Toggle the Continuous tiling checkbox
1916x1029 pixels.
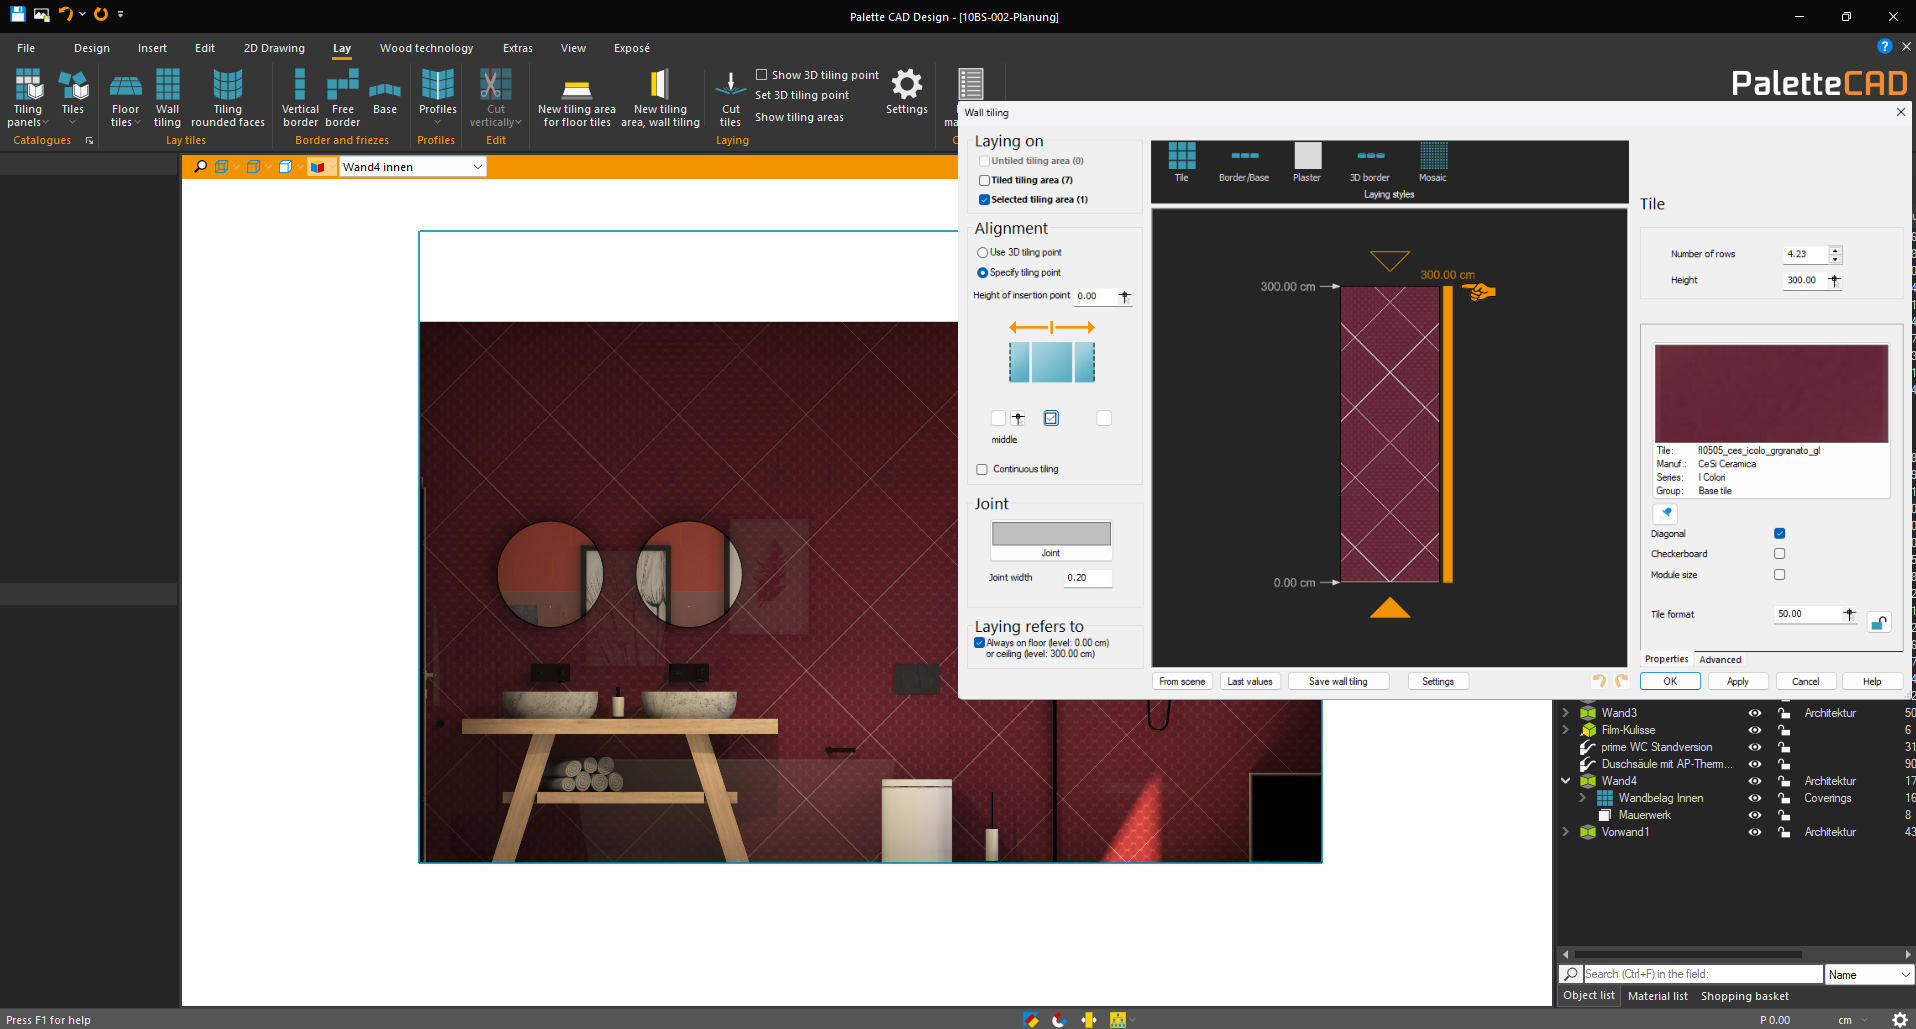pos(982,470)
